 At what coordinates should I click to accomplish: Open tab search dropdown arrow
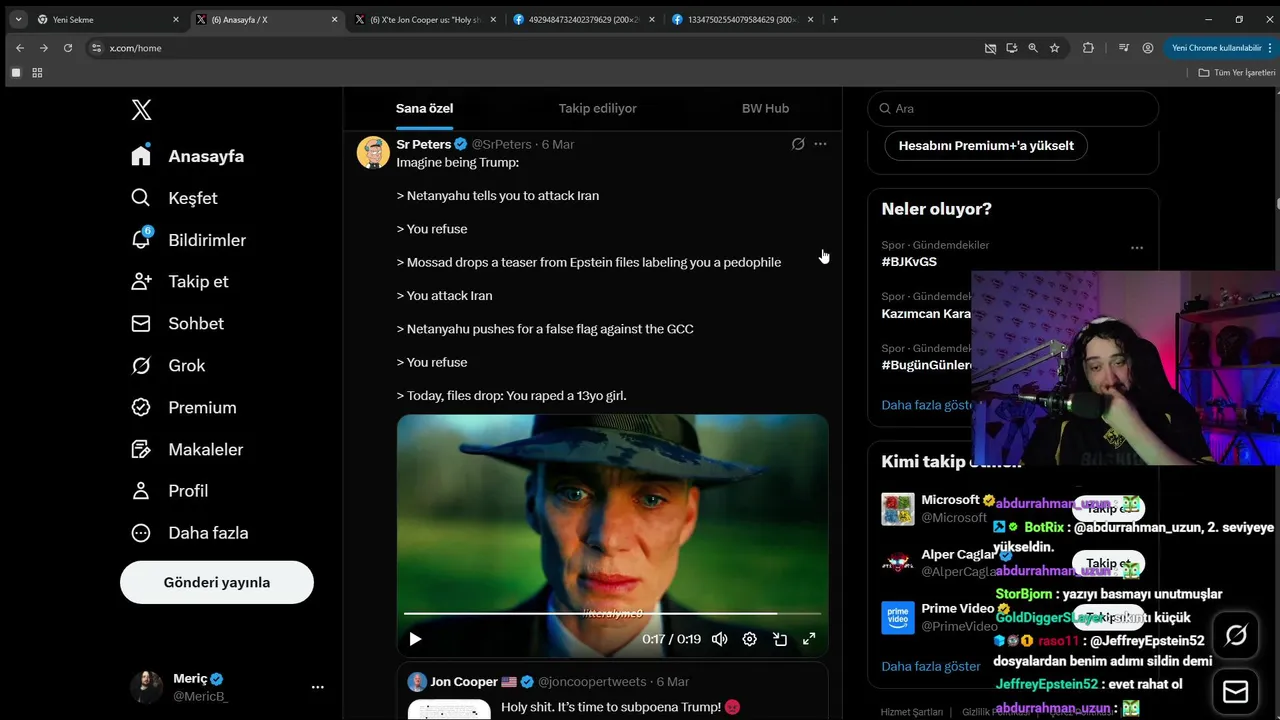[x=18, y=19]
